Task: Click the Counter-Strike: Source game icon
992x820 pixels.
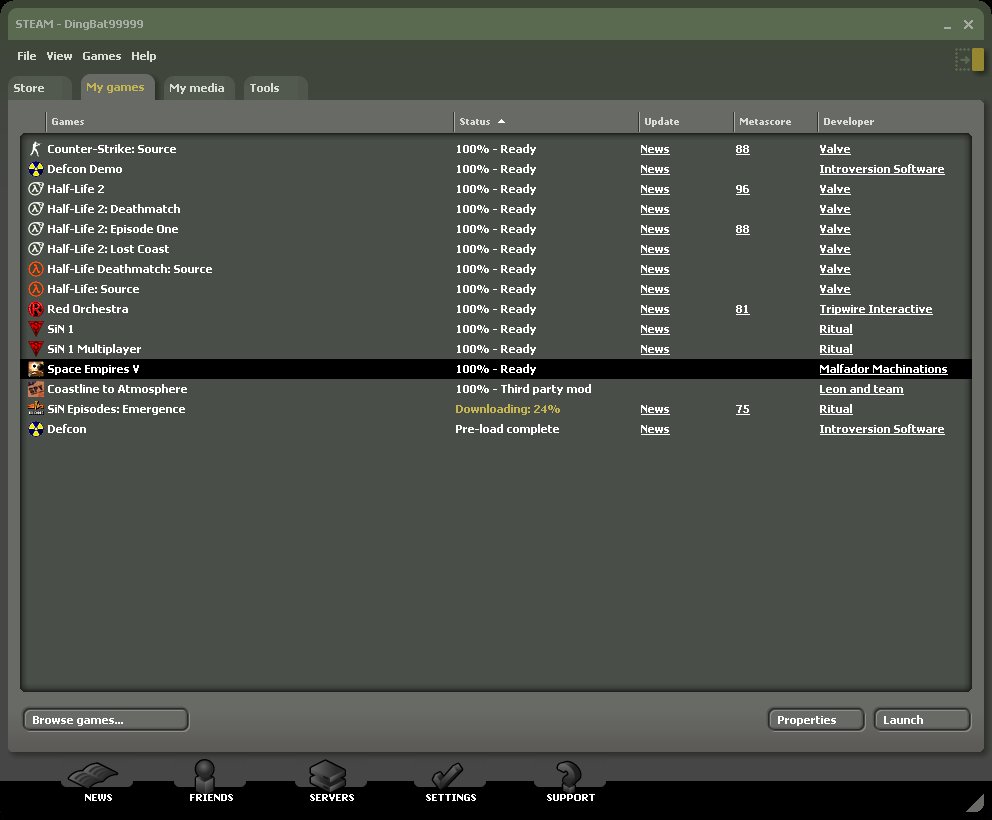Action: (x=36, y=149)
